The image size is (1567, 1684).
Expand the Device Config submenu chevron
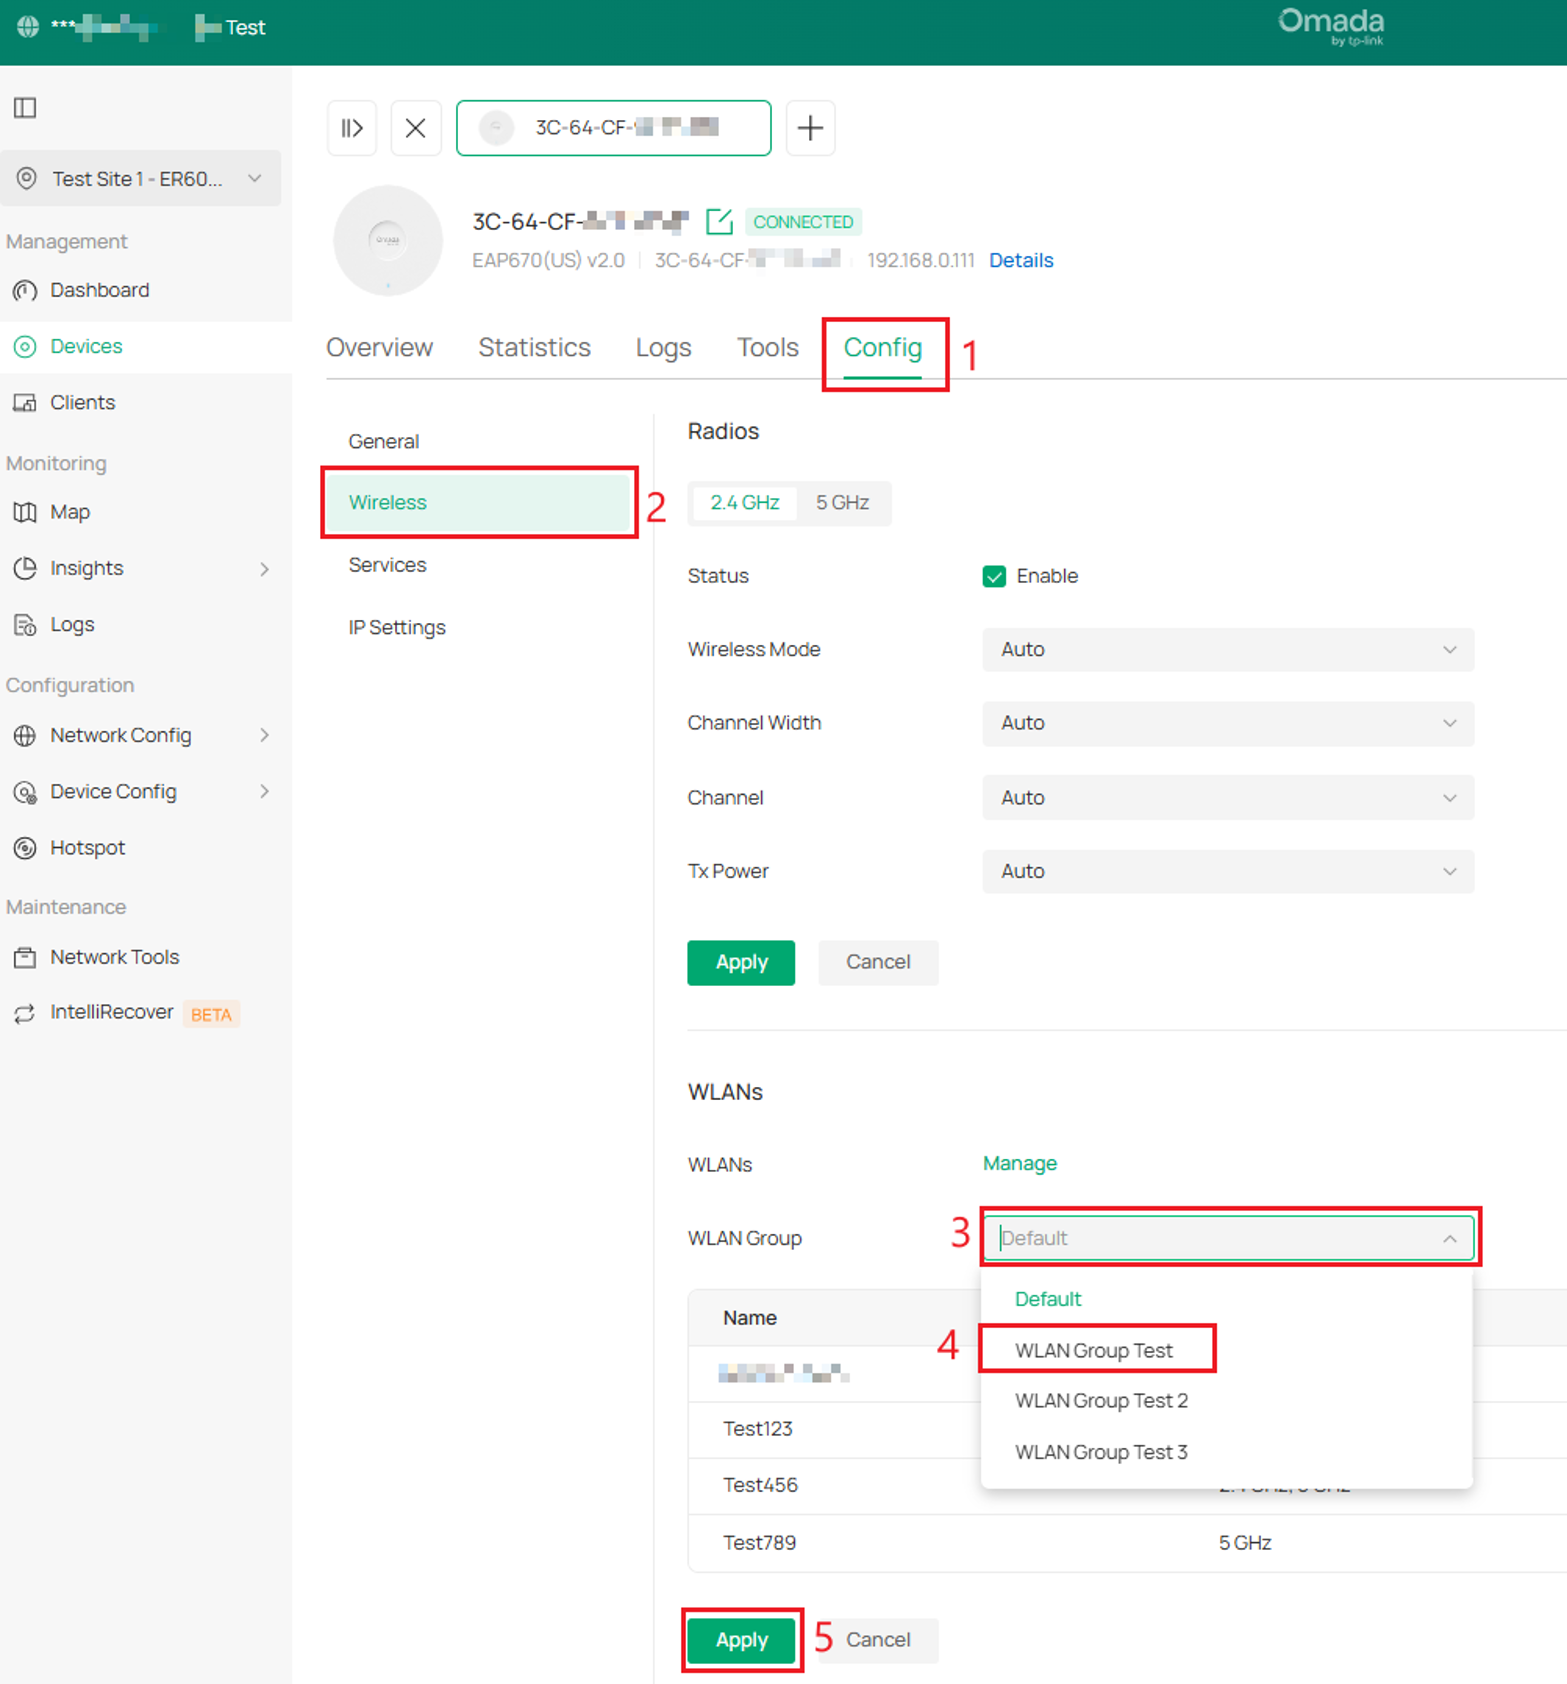coord(264,791)
